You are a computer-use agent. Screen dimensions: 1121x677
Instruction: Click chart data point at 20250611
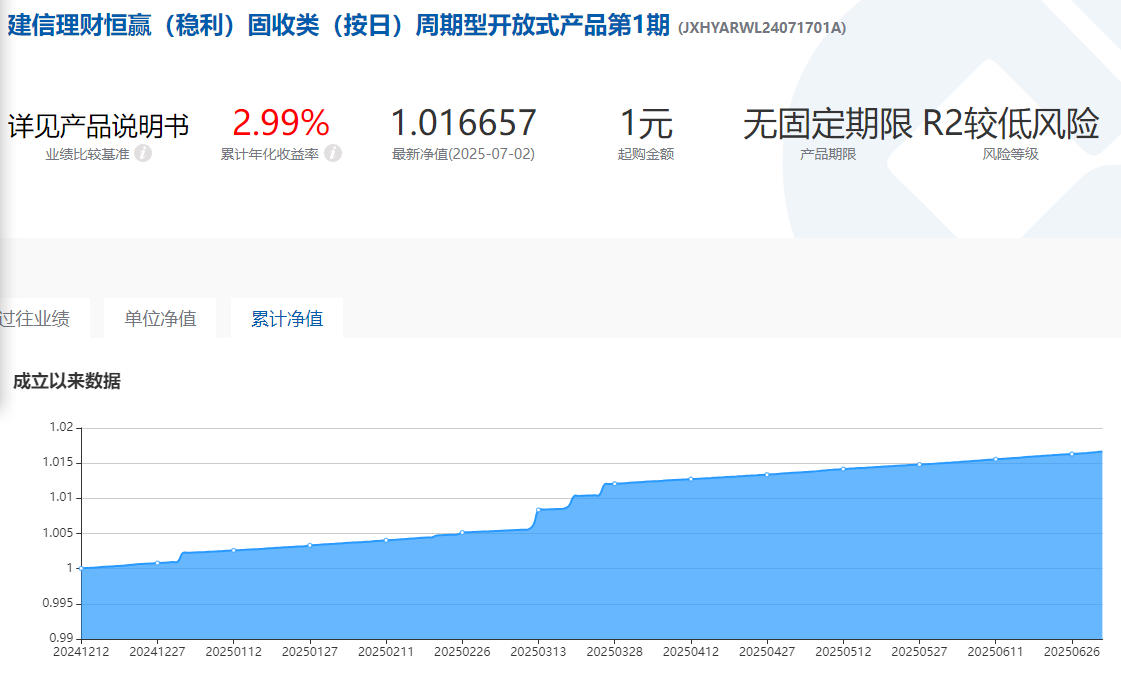click(x=995, y=459)
